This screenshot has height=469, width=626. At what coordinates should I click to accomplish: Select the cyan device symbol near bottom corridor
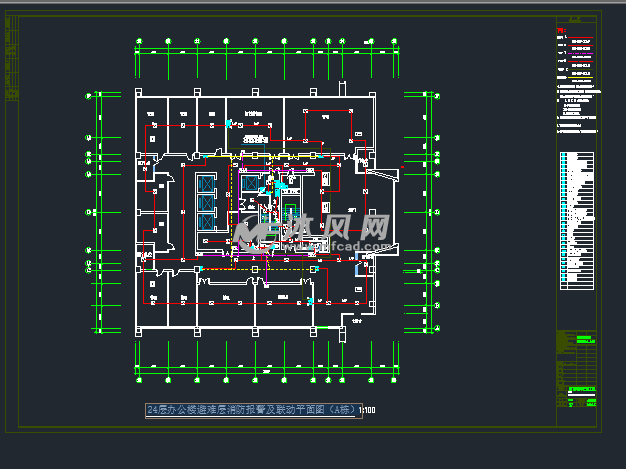point(311,300)
